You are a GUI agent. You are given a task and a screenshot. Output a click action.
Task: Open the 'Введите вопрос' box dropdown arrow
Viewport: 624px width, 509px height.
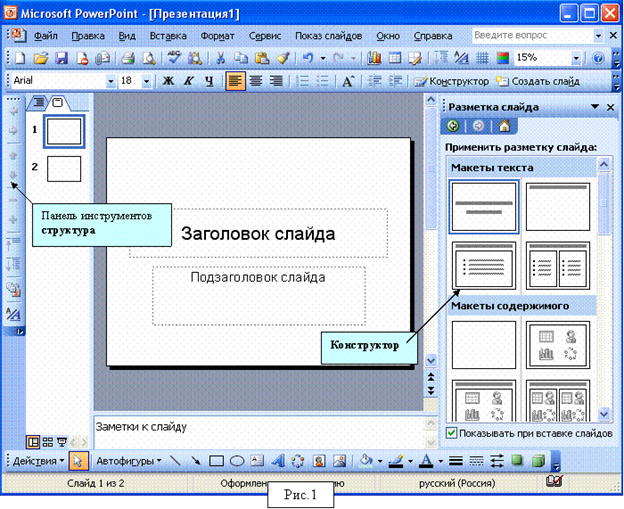pos(598,36)
